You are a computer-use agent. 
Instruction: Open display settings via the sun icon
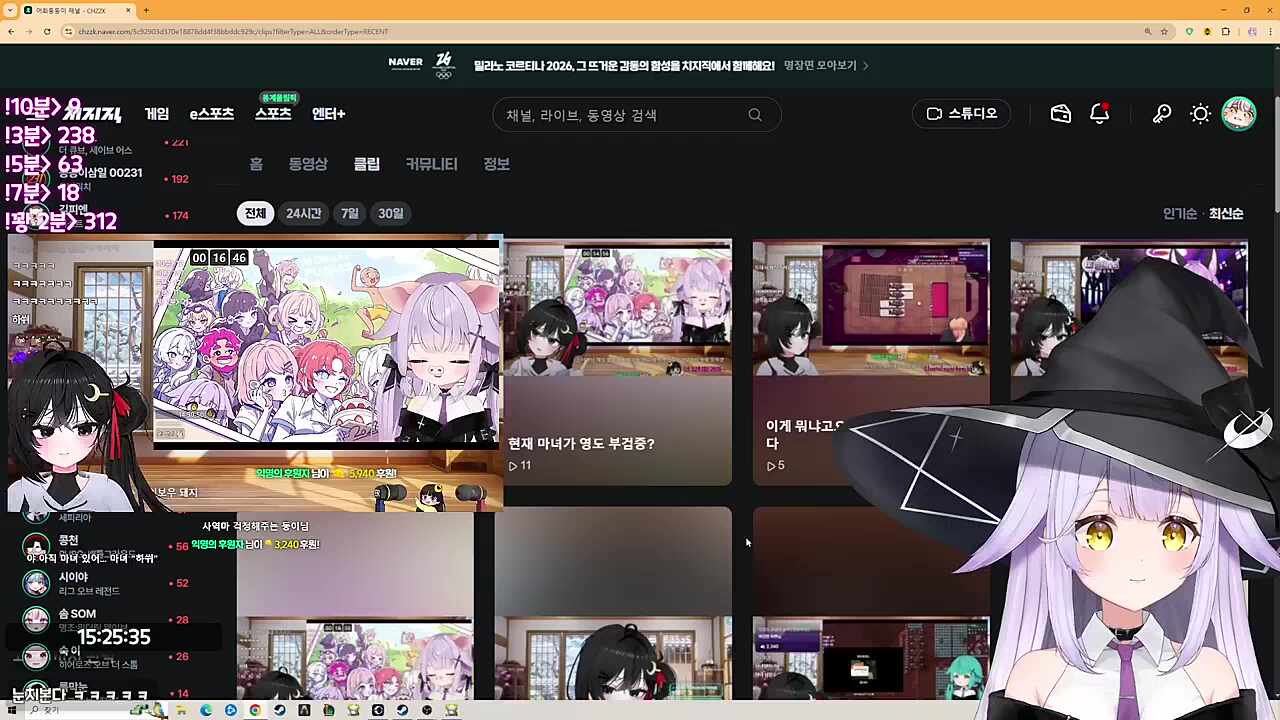click(x=1200, y=114)
